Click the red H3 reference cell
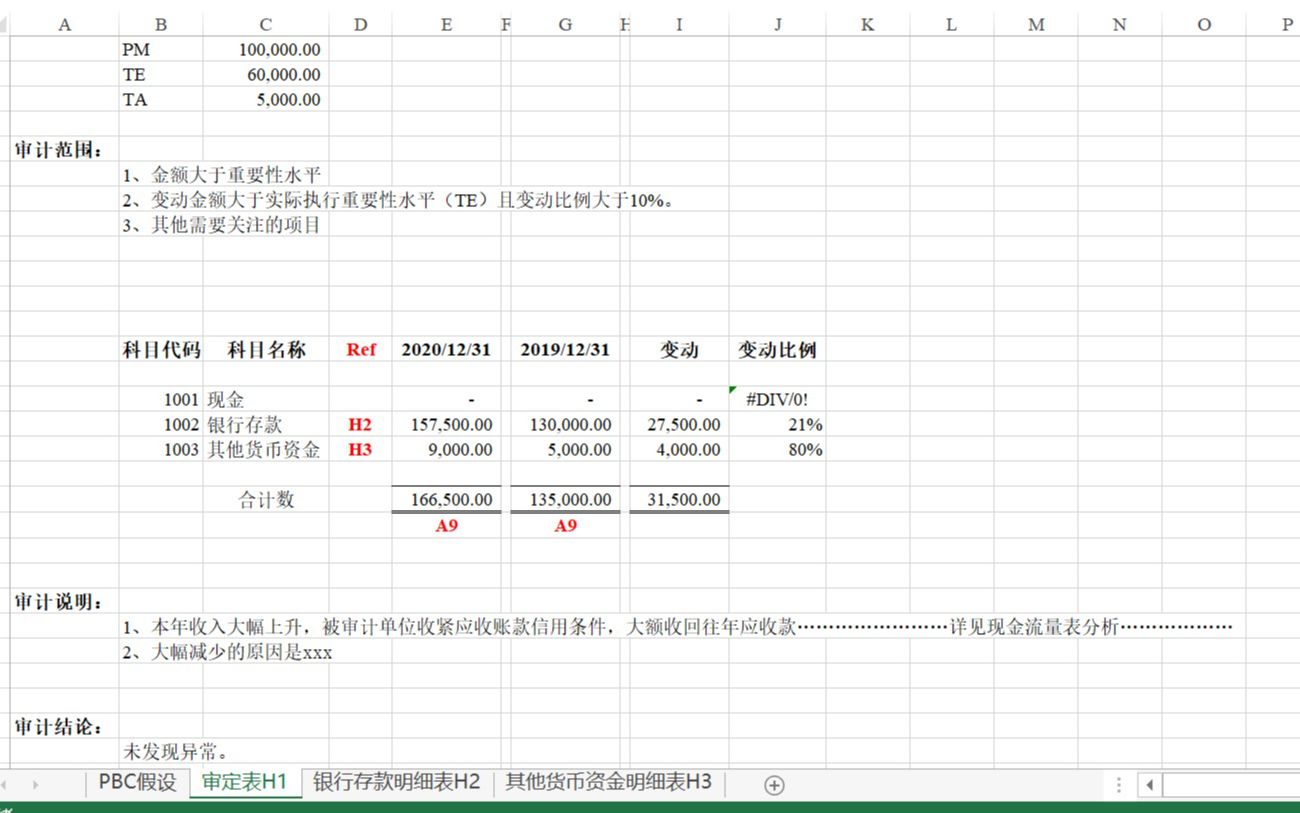The height and width of the screenshot is (813, 1300). pos(360,449)
